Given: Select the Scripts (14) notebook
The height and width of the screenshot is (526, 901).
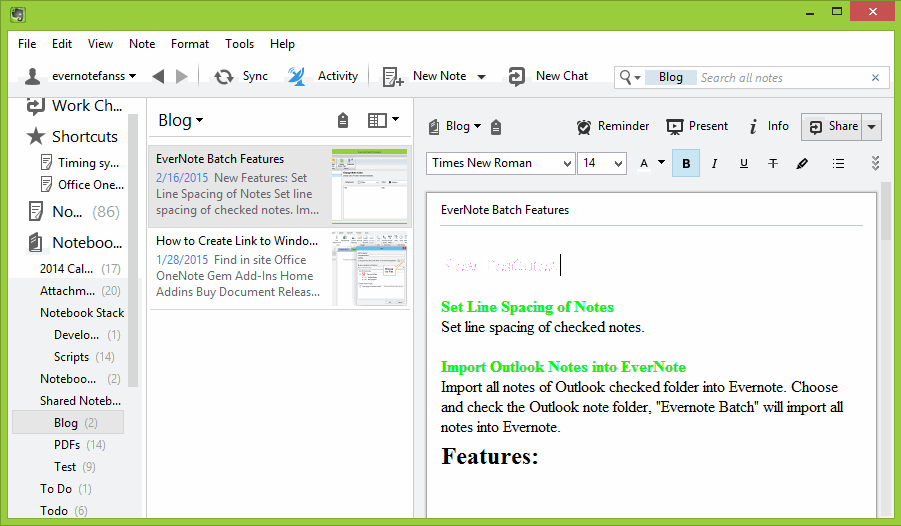Looking at the screenshot, I should pos(84,357).
